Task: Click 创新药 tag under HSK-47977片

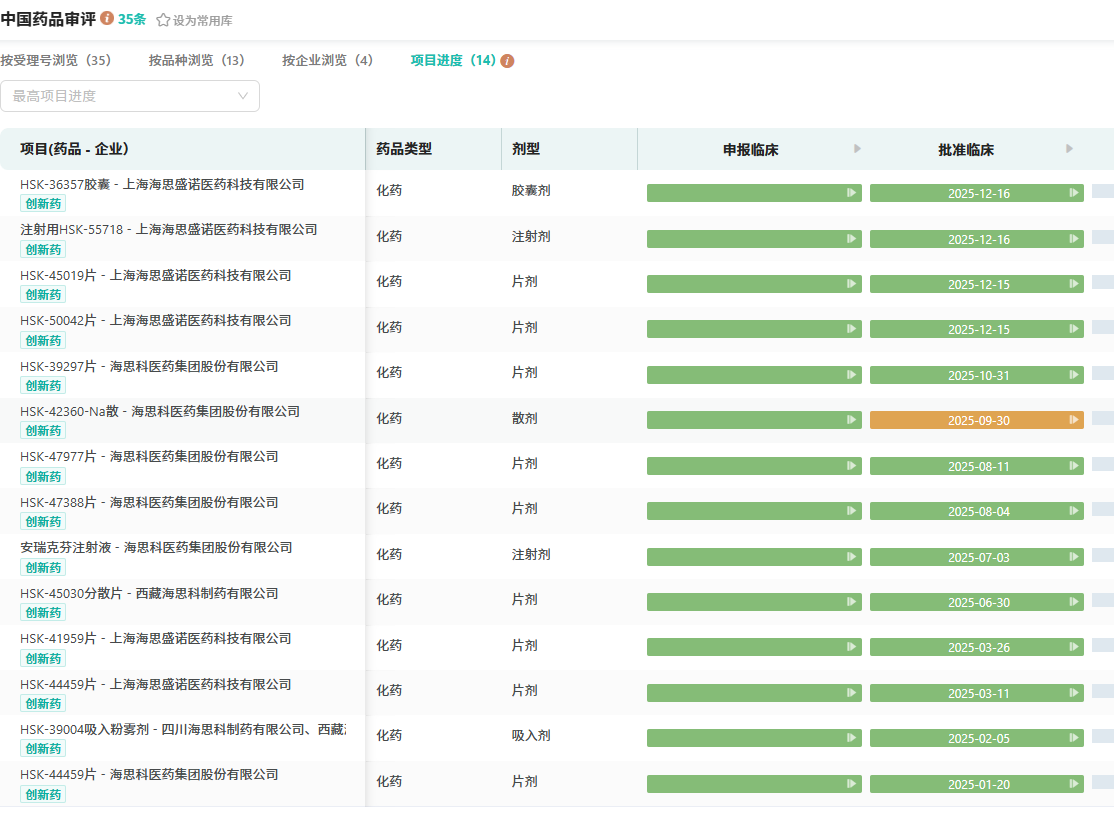Action: pos(43,476)
